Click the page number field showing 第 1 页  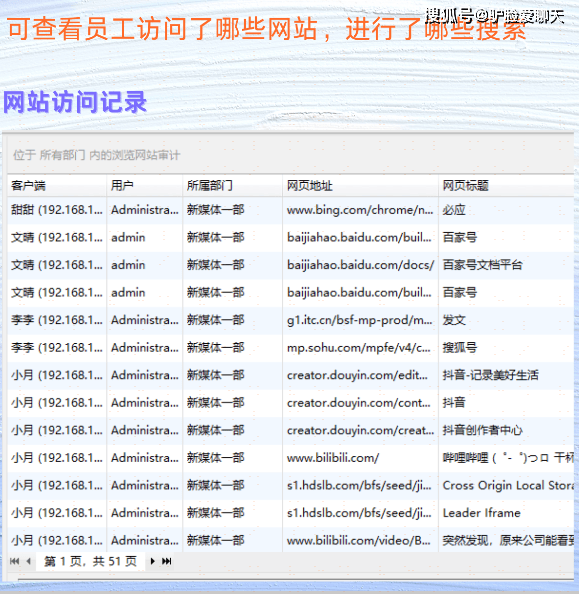coord(90,561)
